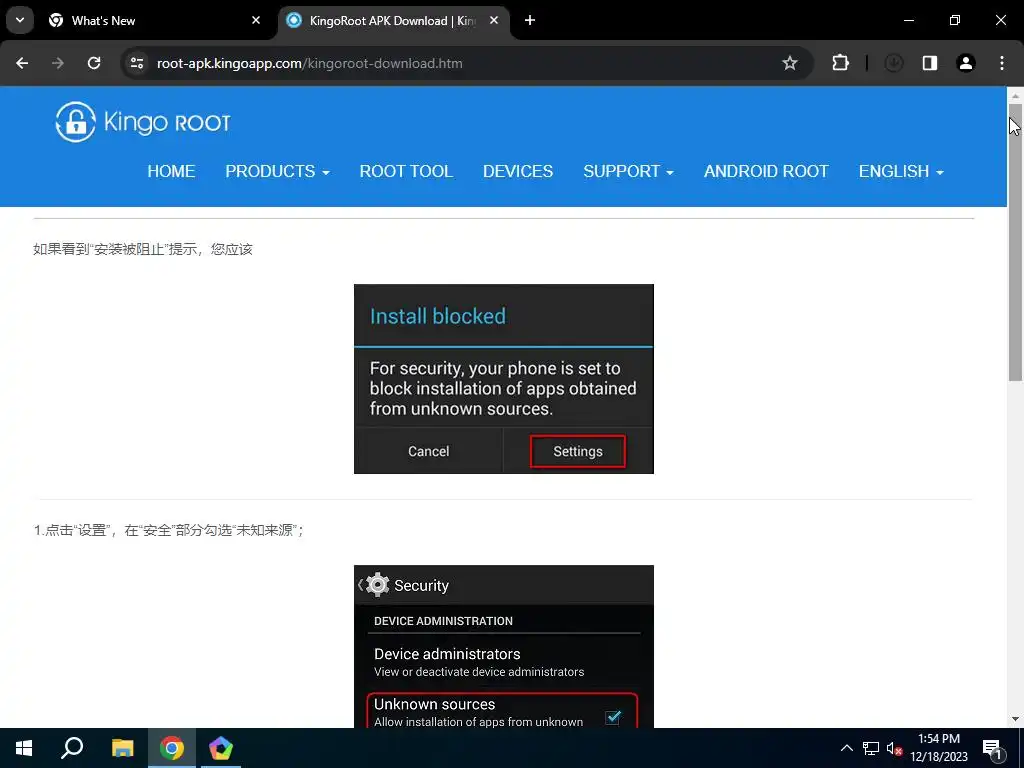Click the Kingo ROOT logo

[143, 122]
